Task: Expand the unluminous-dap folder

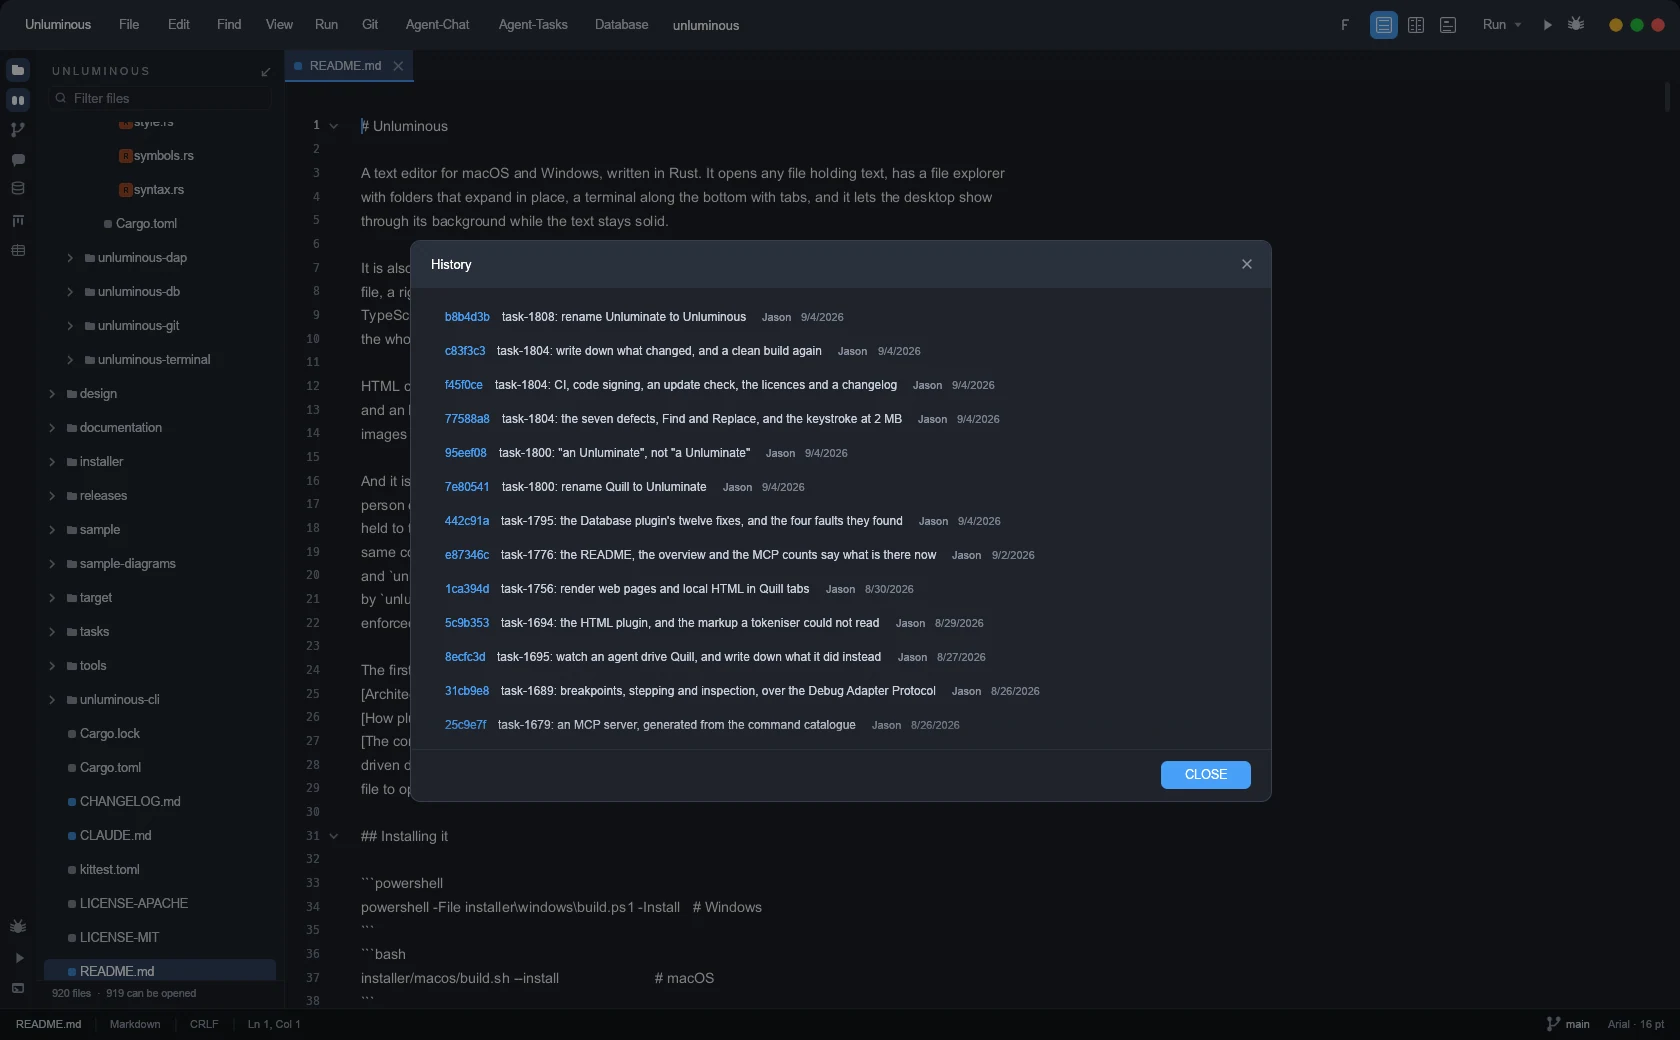Action: click(x=70, y=258)
